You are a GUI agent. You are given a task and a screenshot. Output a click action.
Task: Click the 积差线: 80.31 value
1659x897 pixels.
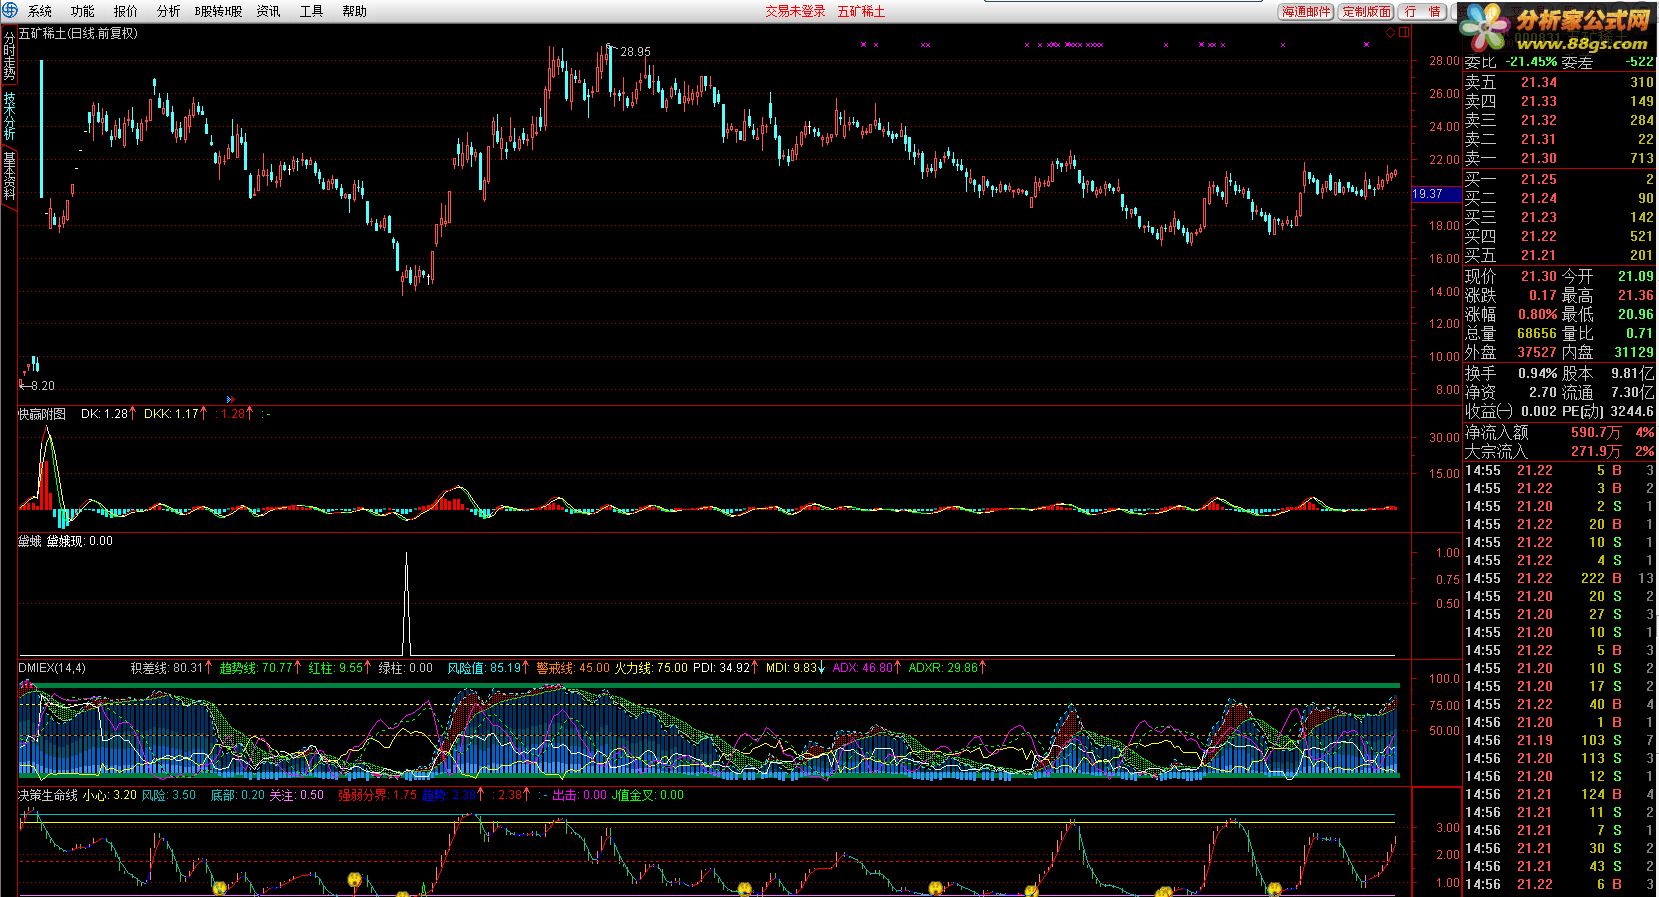coord(167,667)
